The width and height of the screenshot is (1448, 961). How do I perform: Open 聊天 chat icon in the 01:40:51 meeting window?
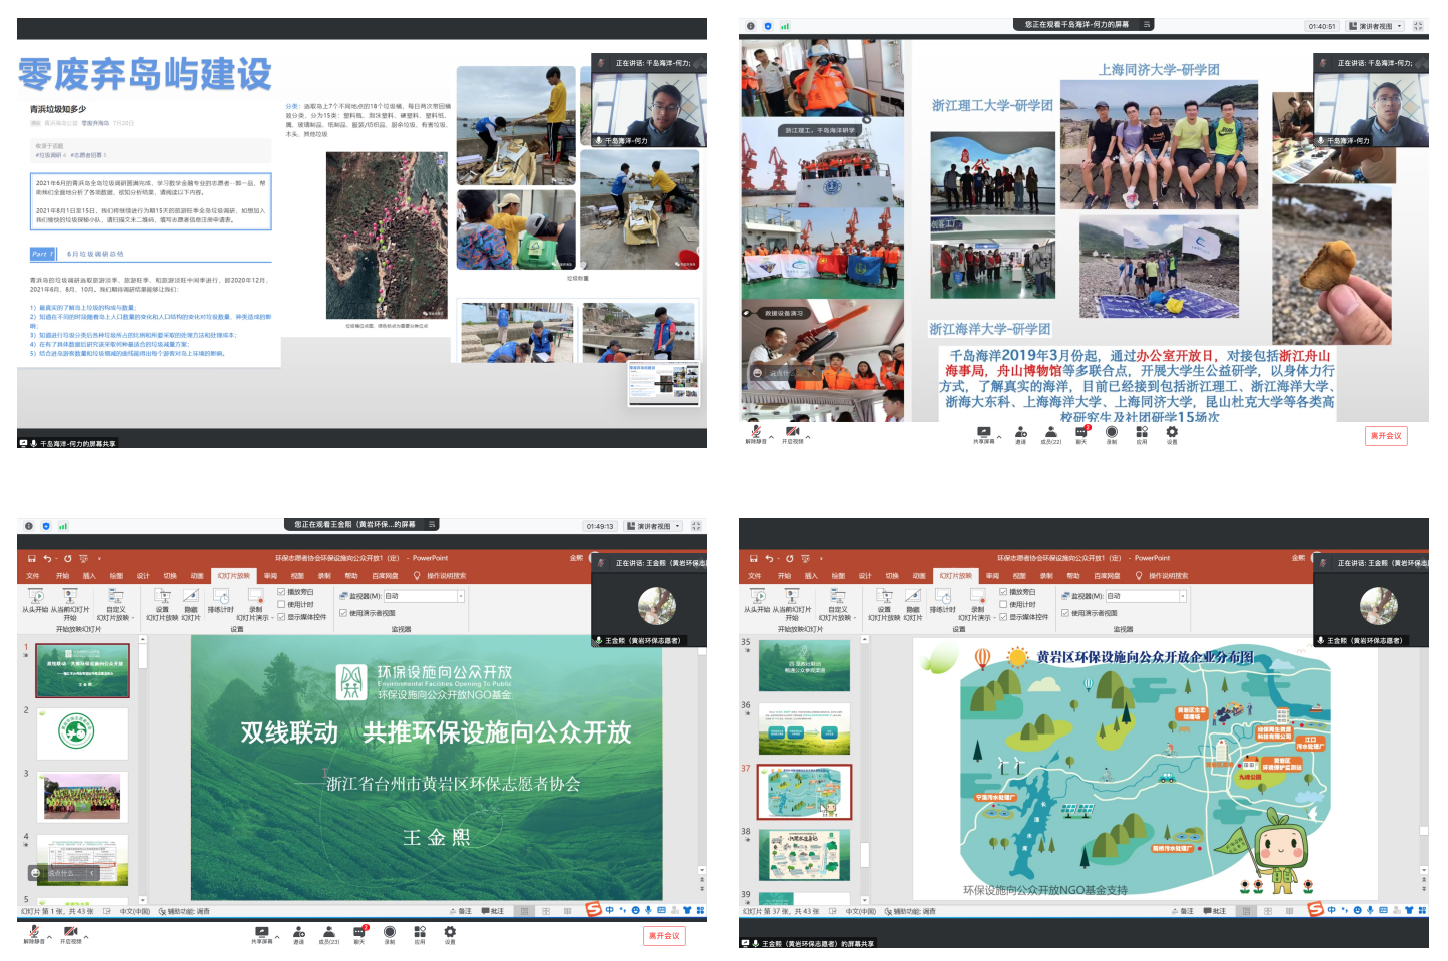[x=1081, y=431]
